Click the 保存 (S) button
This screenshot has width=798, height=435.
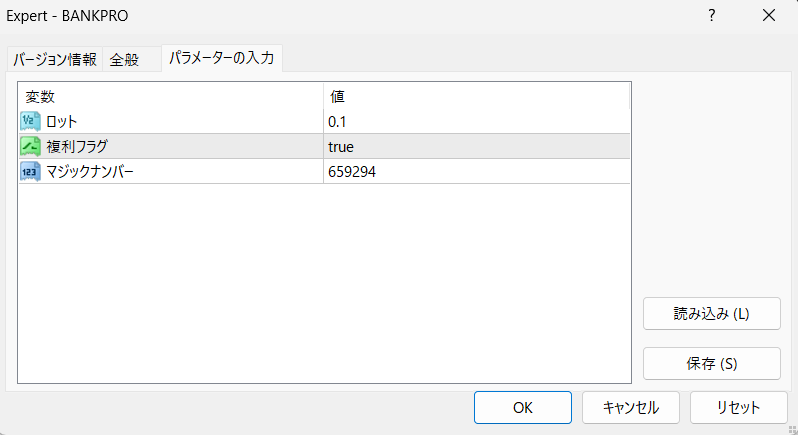click(x=711, y=363)
